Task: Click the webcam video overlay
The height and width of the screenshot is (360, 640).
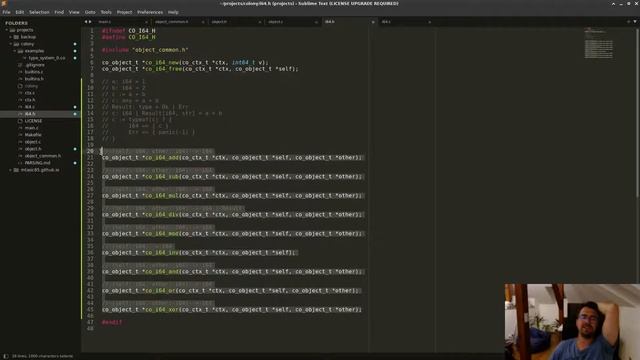Action: [x=572, y=322]
